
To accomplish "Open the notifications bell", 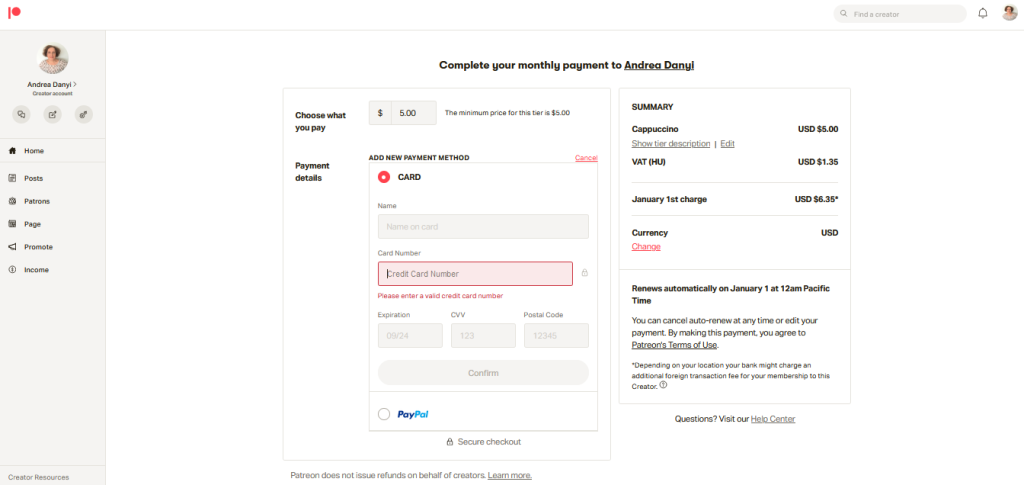I will [983, 13].
